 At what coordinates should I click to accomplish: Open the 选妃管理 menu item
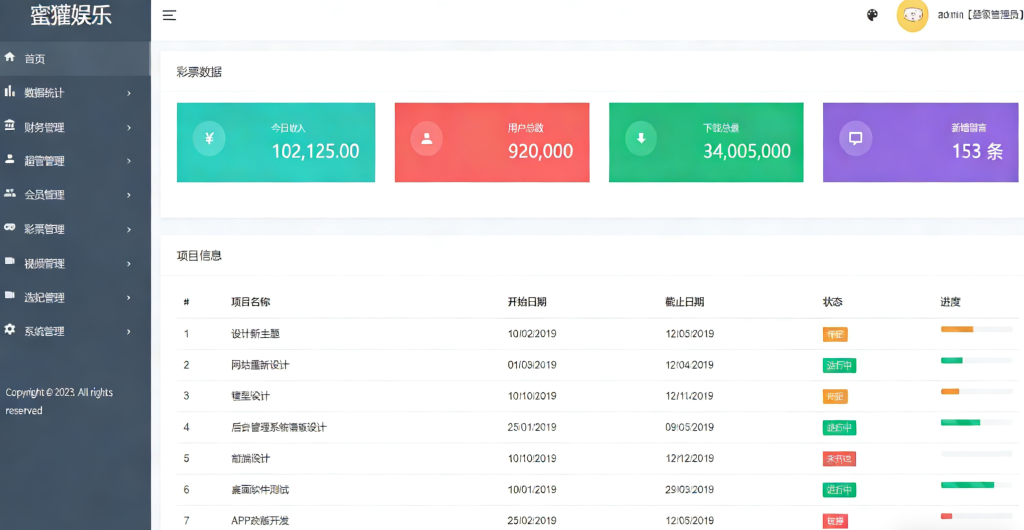click(x=45, y=297)
